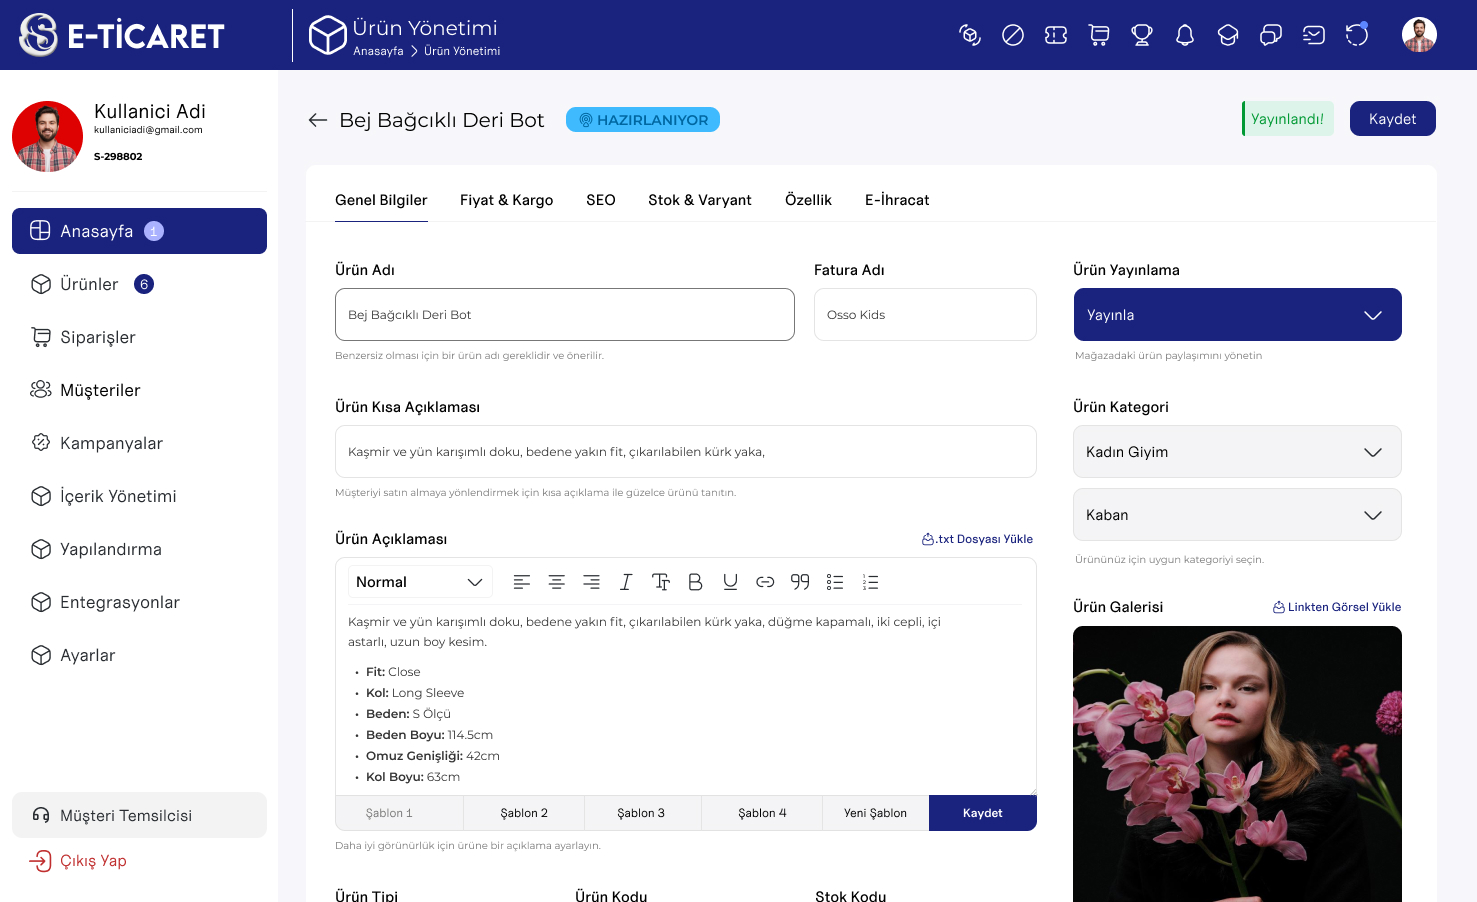Click the back arrow beside product title
This screenshot has width=1477, height=902.
point(318,120)
